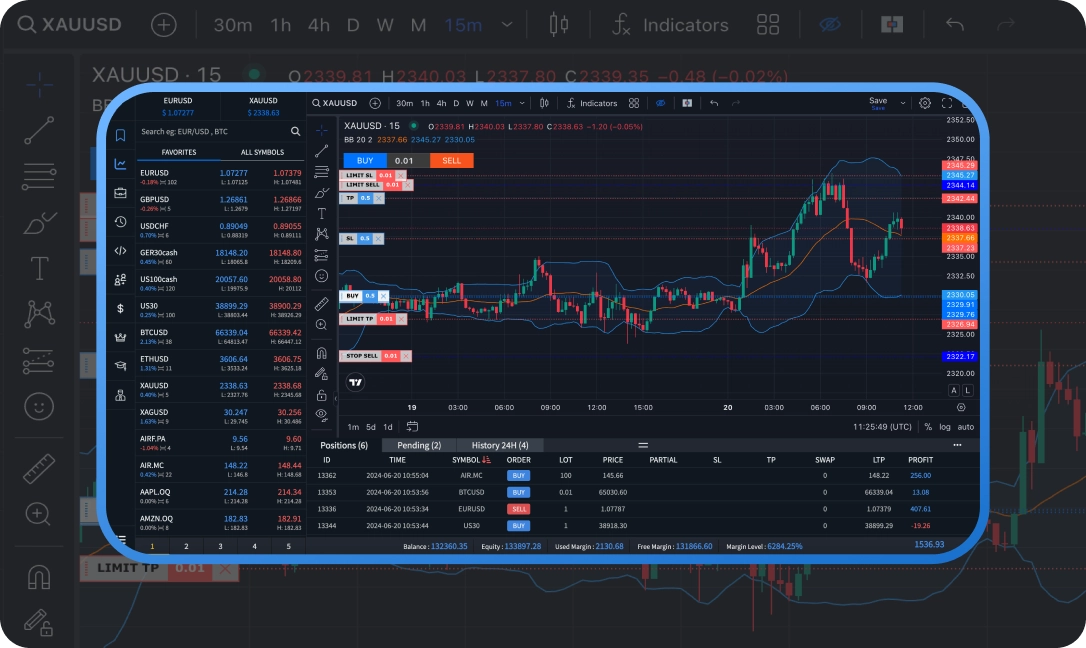Click the orange SELL button
Screen dimensions: 1086x648
click(x=451, y=160)
